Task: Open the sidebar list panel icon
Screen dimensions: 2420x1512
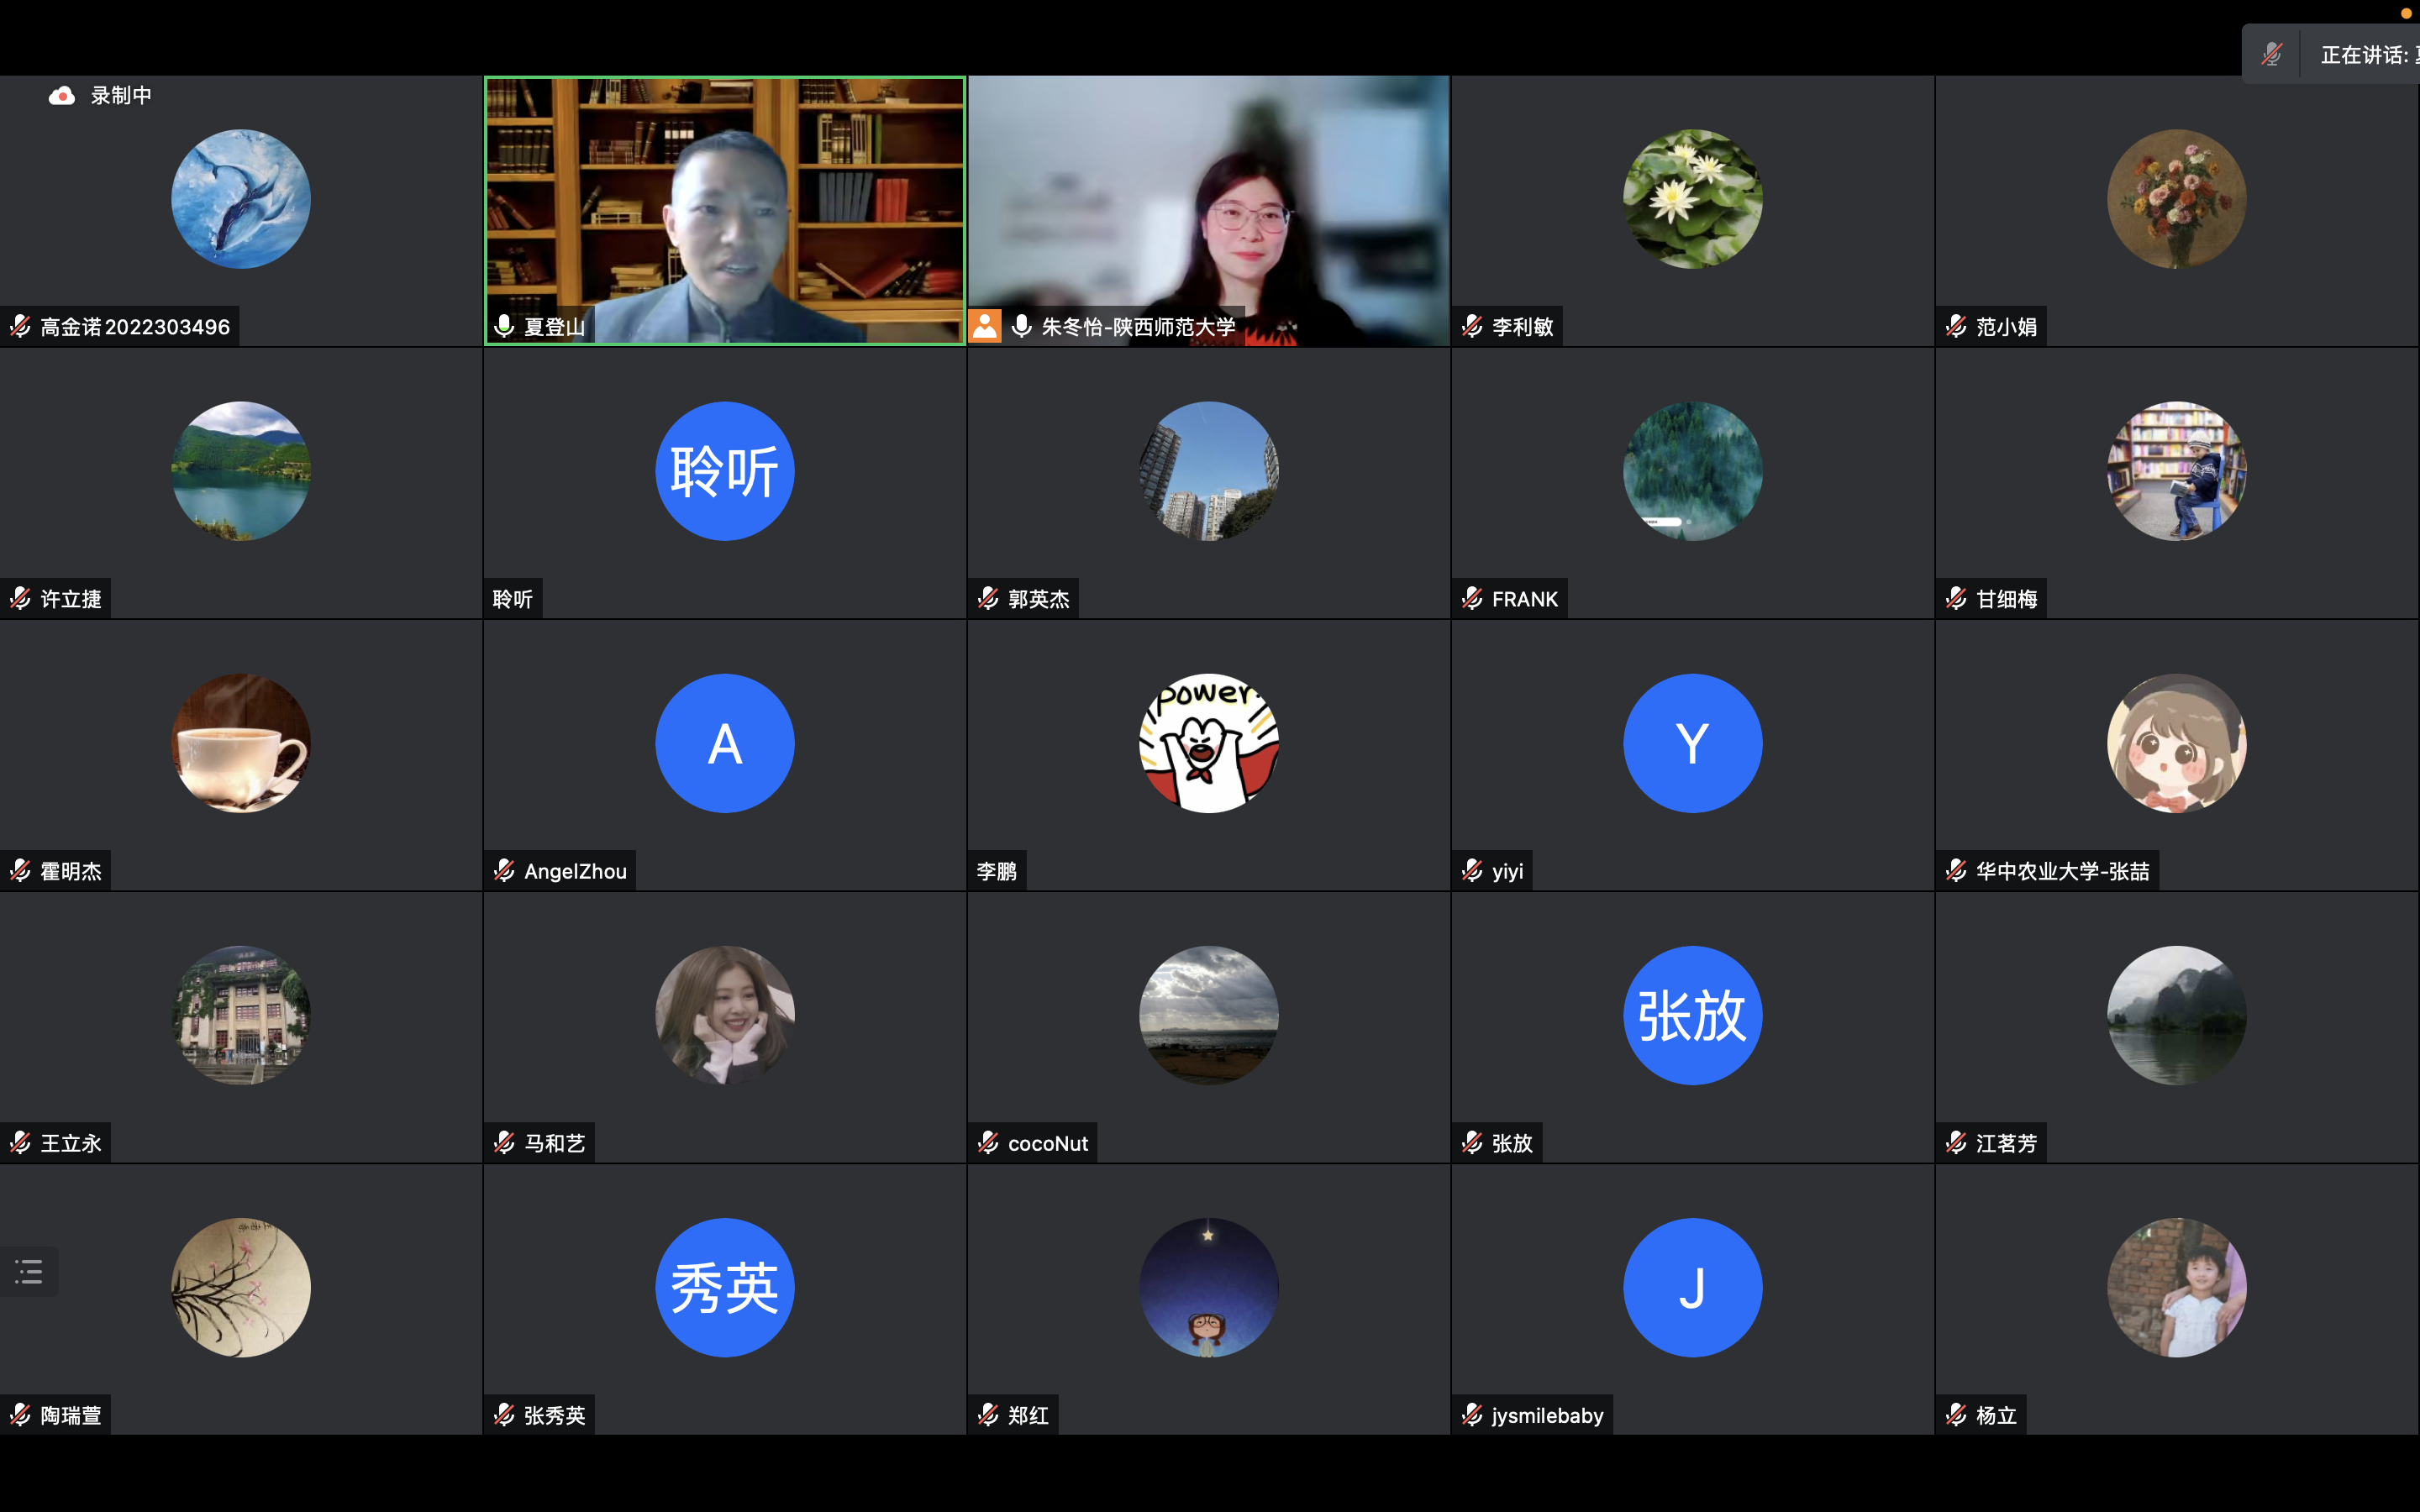Action: pyautogui.click(x=29, y=1271)
